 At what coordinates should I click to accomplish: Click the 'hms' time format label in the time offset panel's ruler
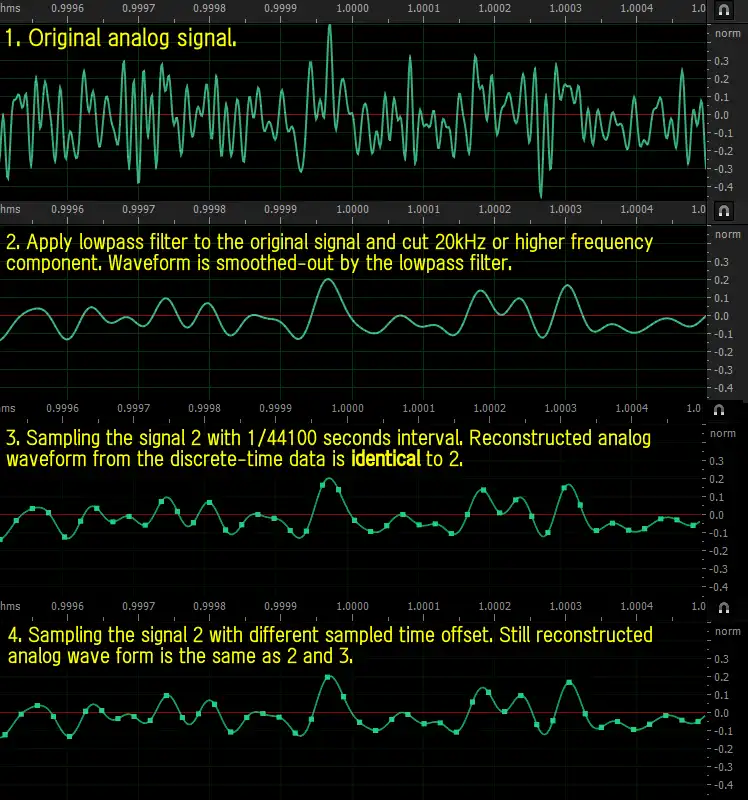tap(10, 606)
